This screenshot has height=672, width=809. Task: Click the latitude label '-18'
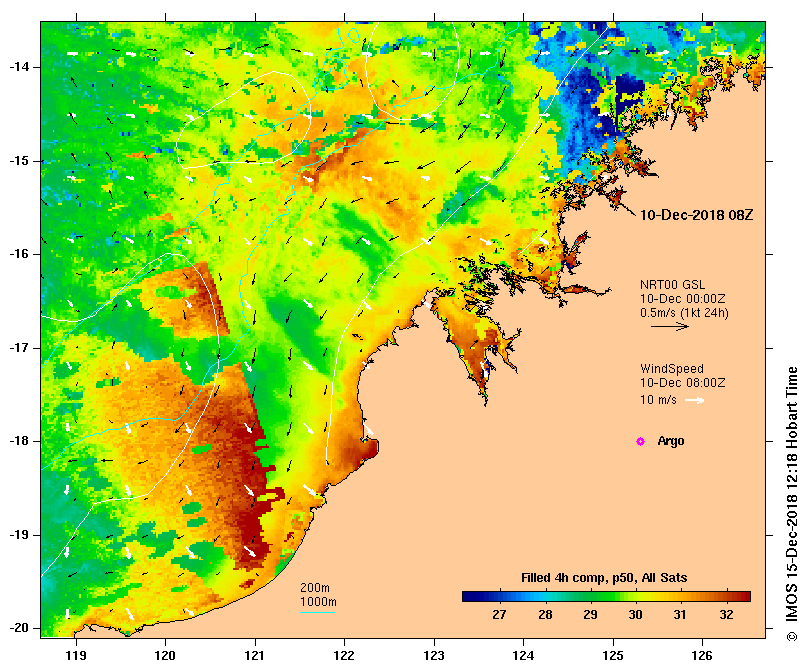click(19, 441)
